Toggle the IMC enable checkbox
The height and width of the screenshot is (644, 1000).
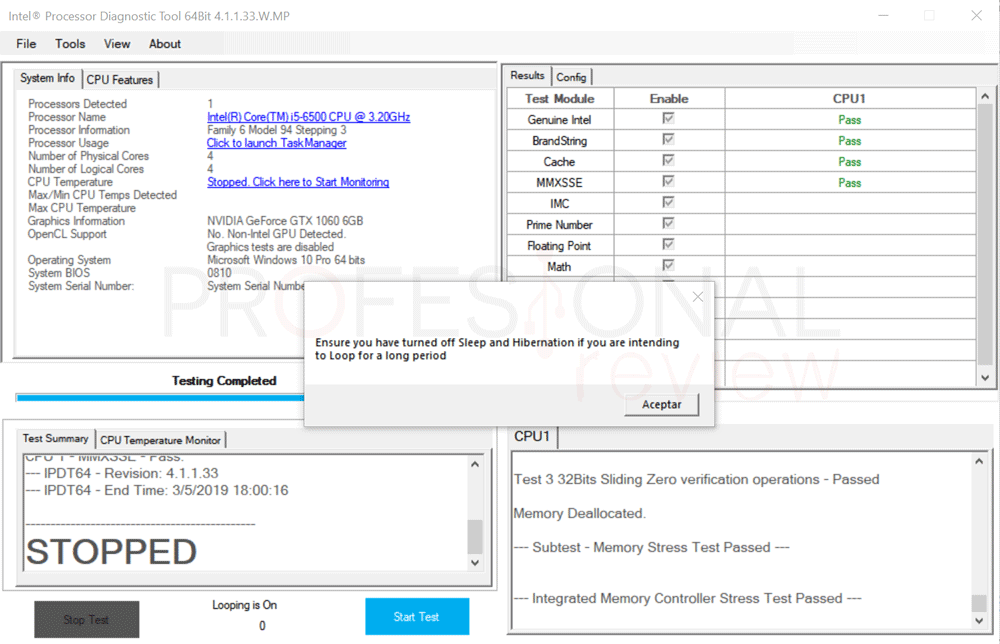coord(668,202)
